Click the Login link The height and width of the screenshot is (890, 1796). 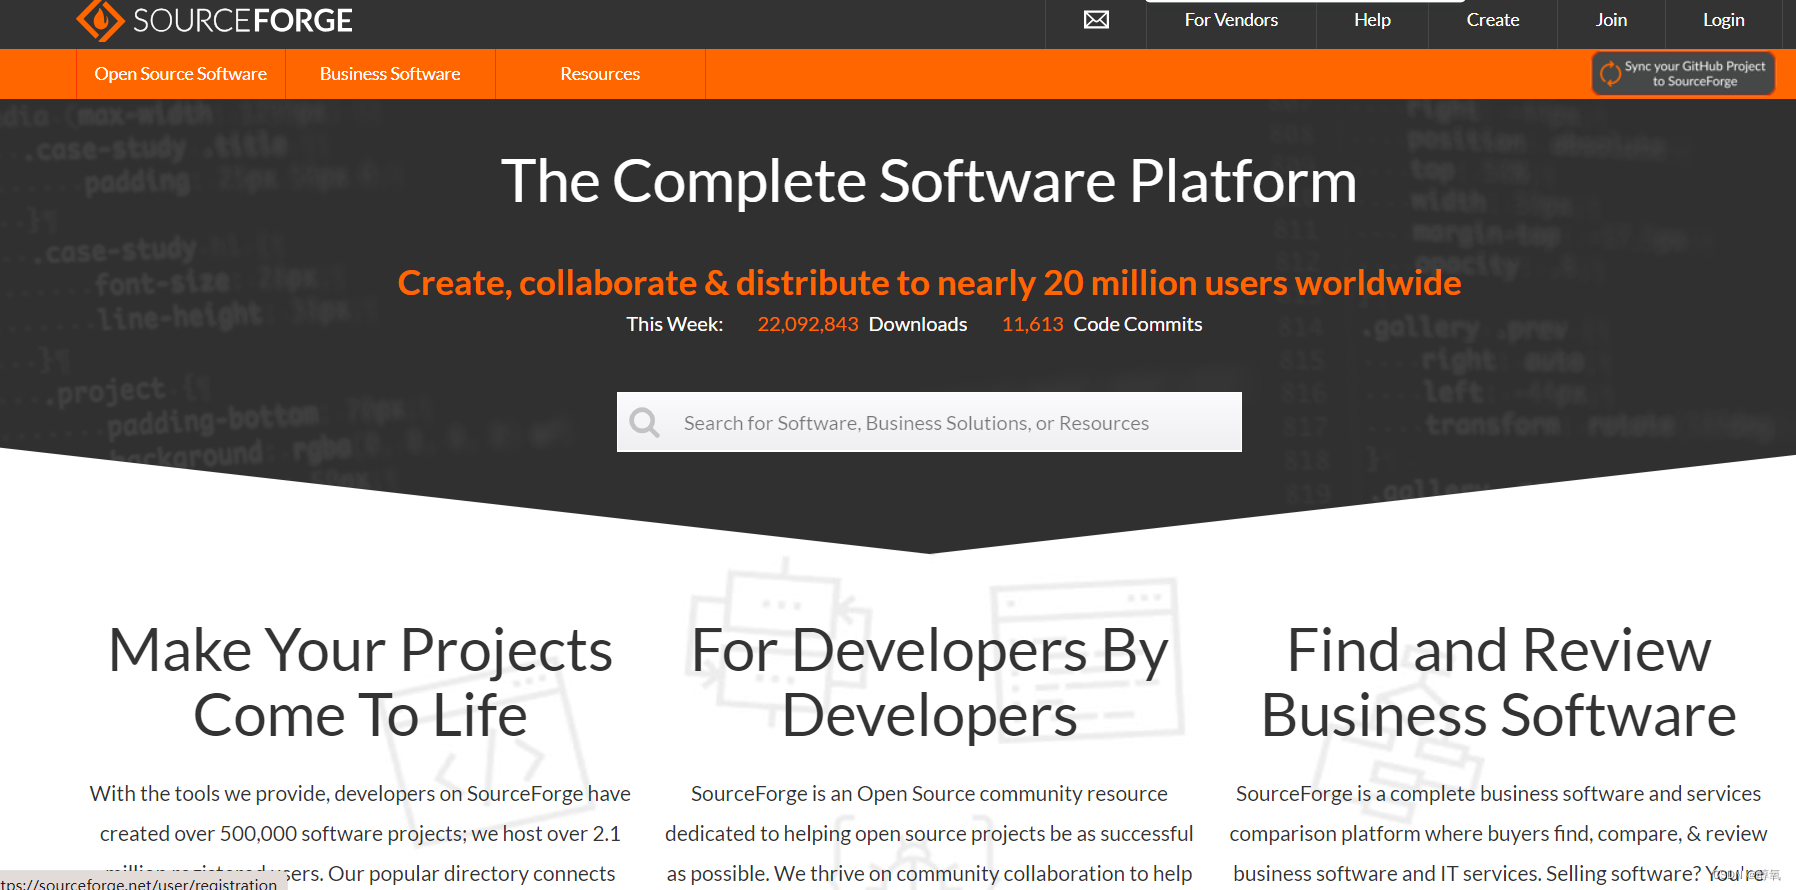[1723, 20]
